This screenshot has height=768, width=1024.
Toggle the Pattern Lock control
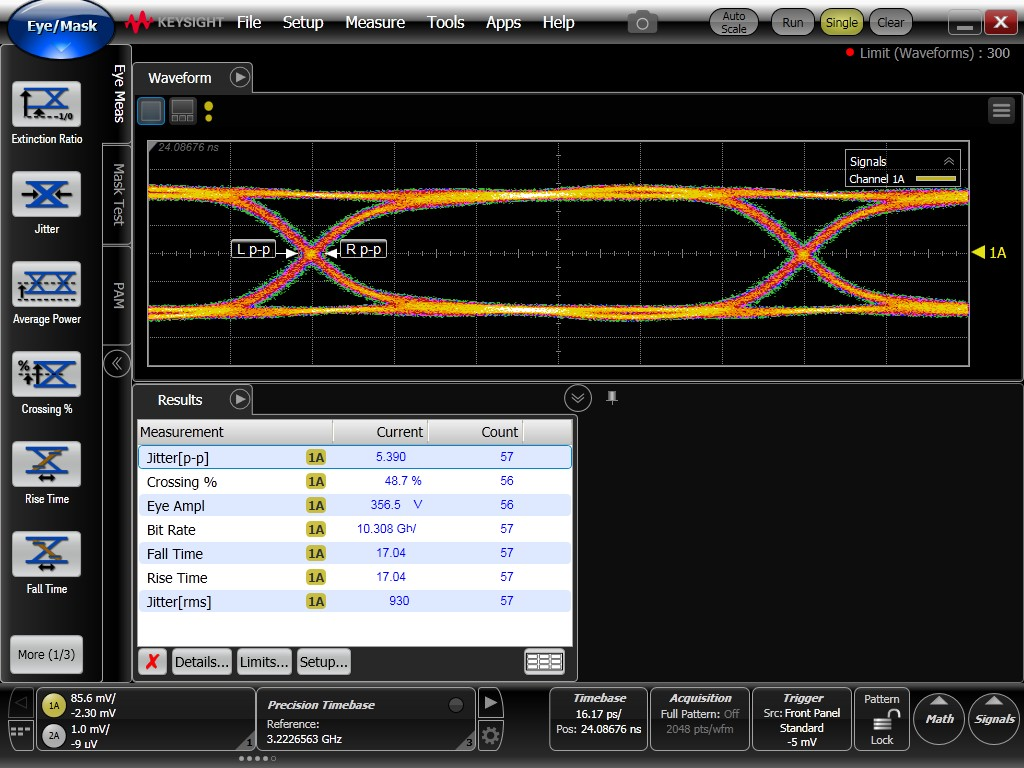pyautogui.click(x=881, y=719)
